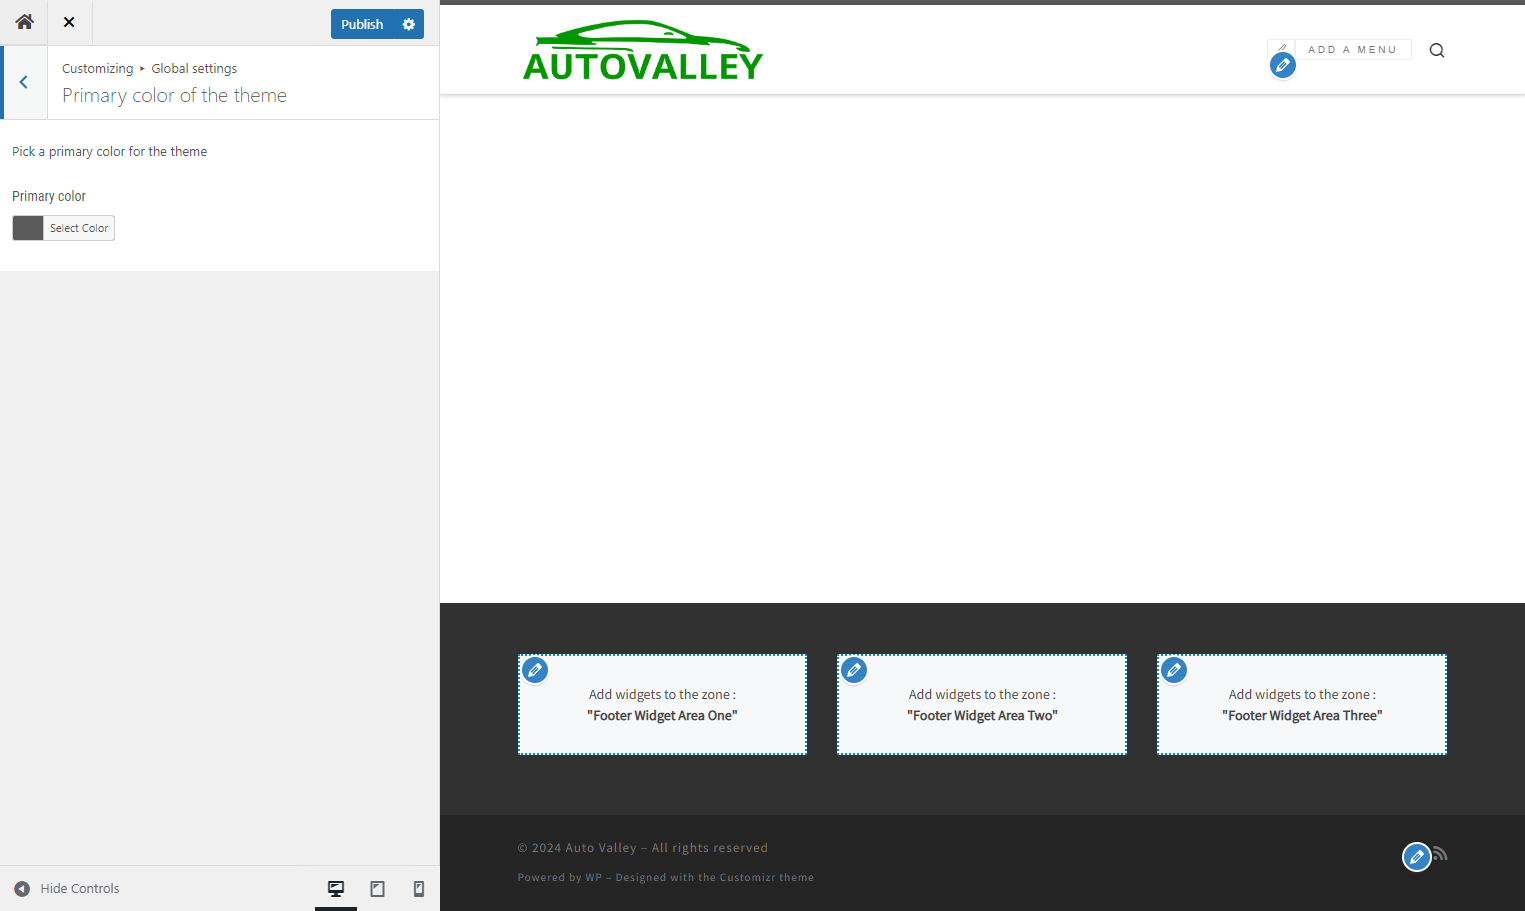Follow the WP link in footer credits
The height and width of the screenshot is (911, 1525).
[594, 878]
